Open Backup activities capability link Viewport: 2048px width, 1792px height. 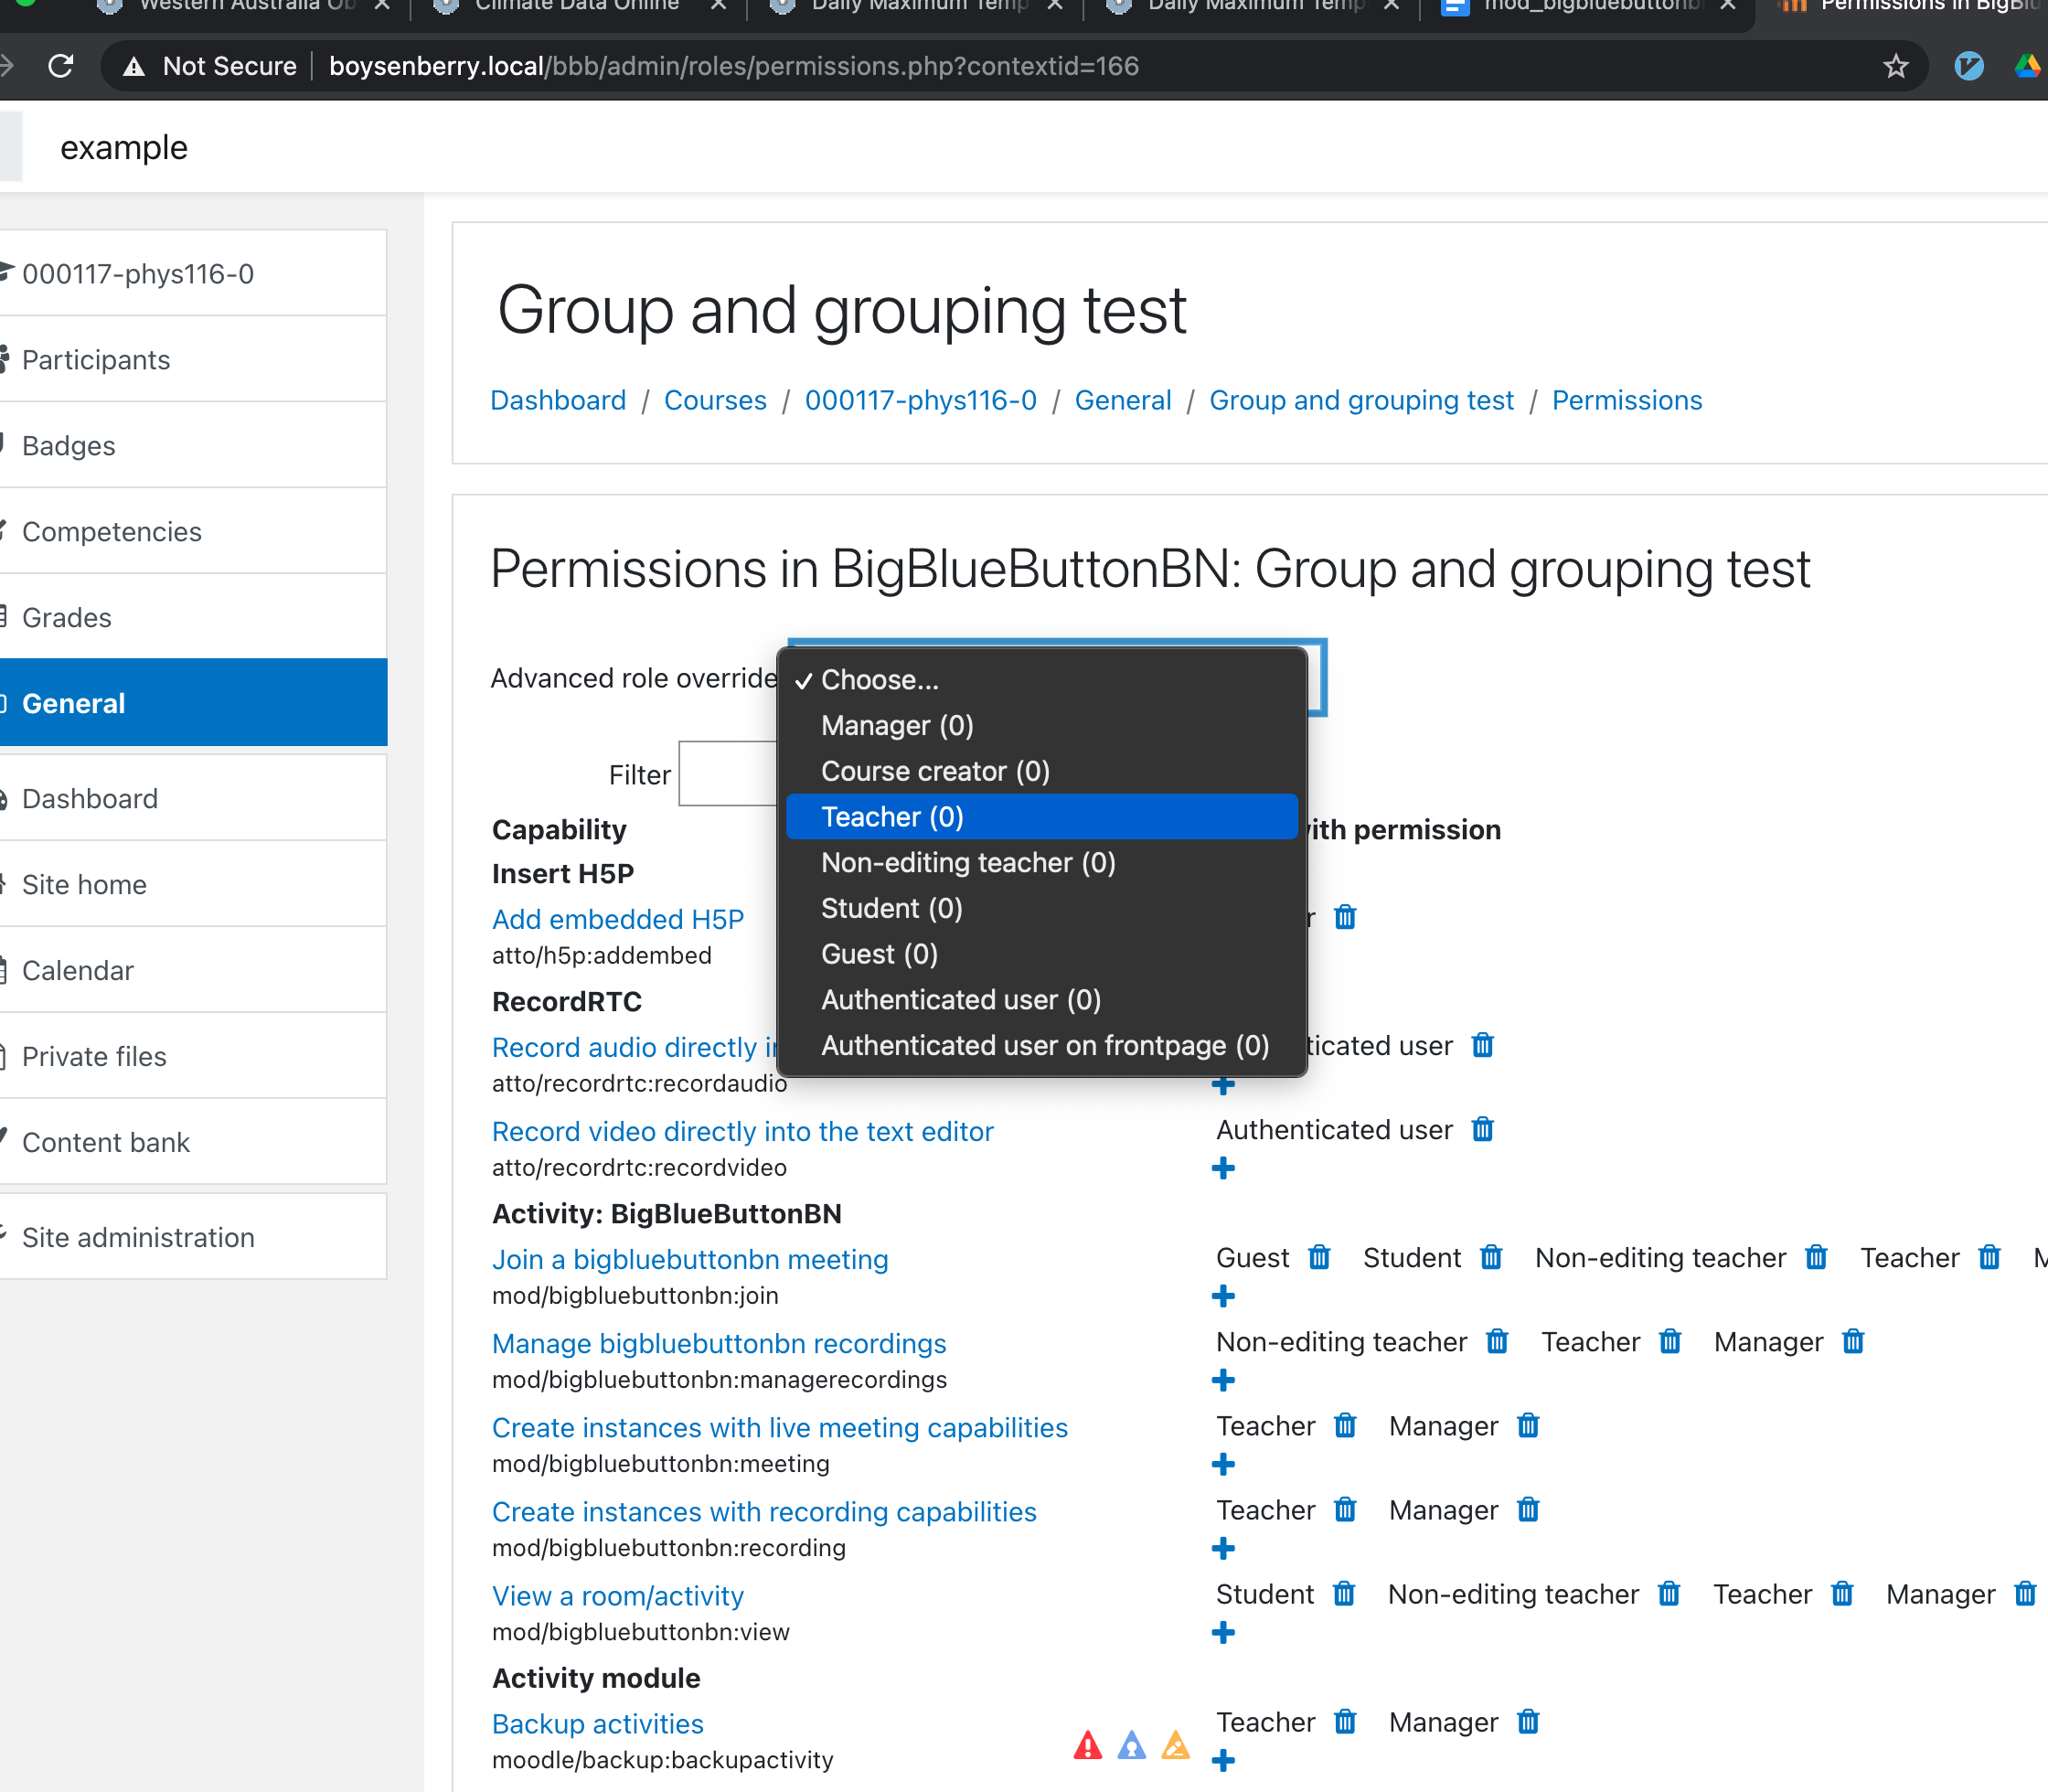pos(598,1723)
